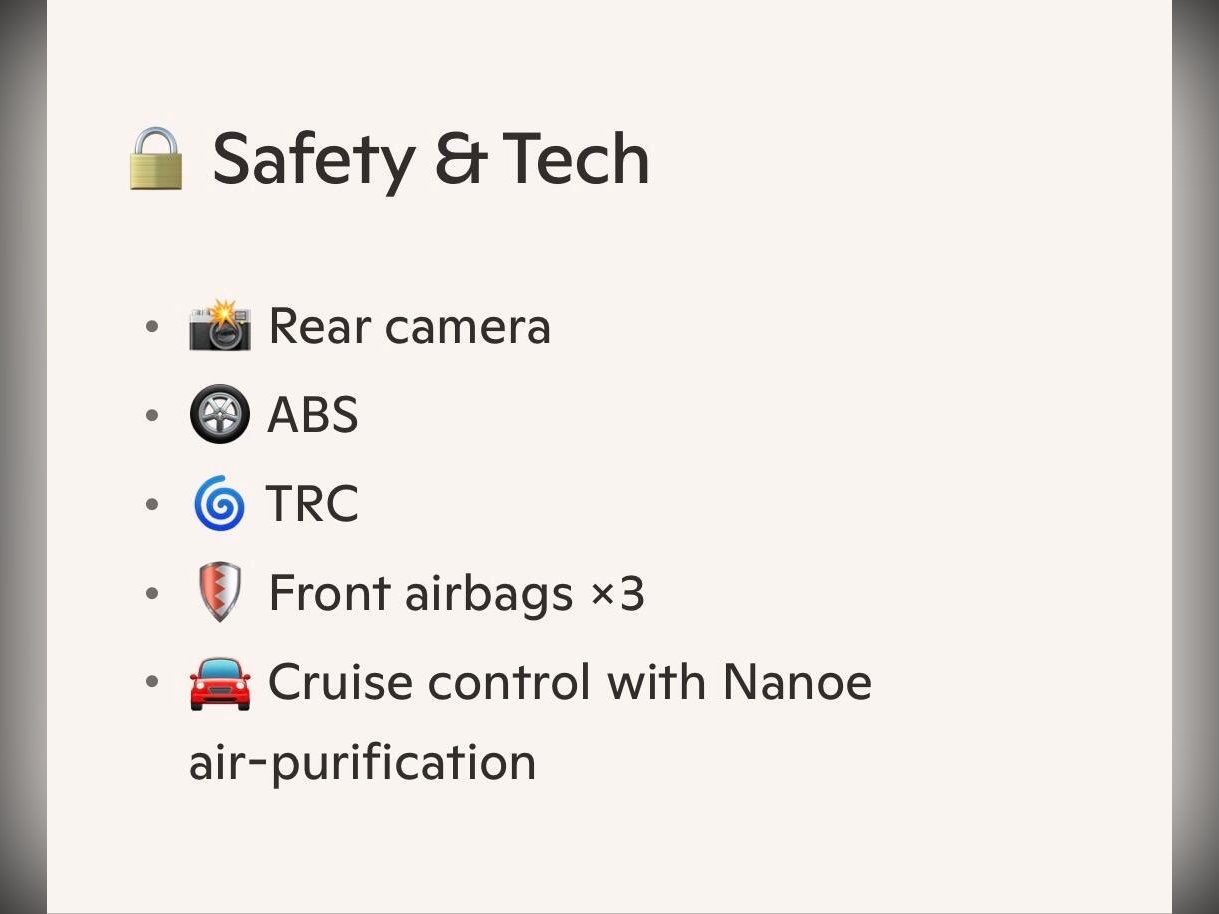Click the camera emoji with flash
Image resolution: width=1219 pixels, height=914 pixels.
pos(219,327)
